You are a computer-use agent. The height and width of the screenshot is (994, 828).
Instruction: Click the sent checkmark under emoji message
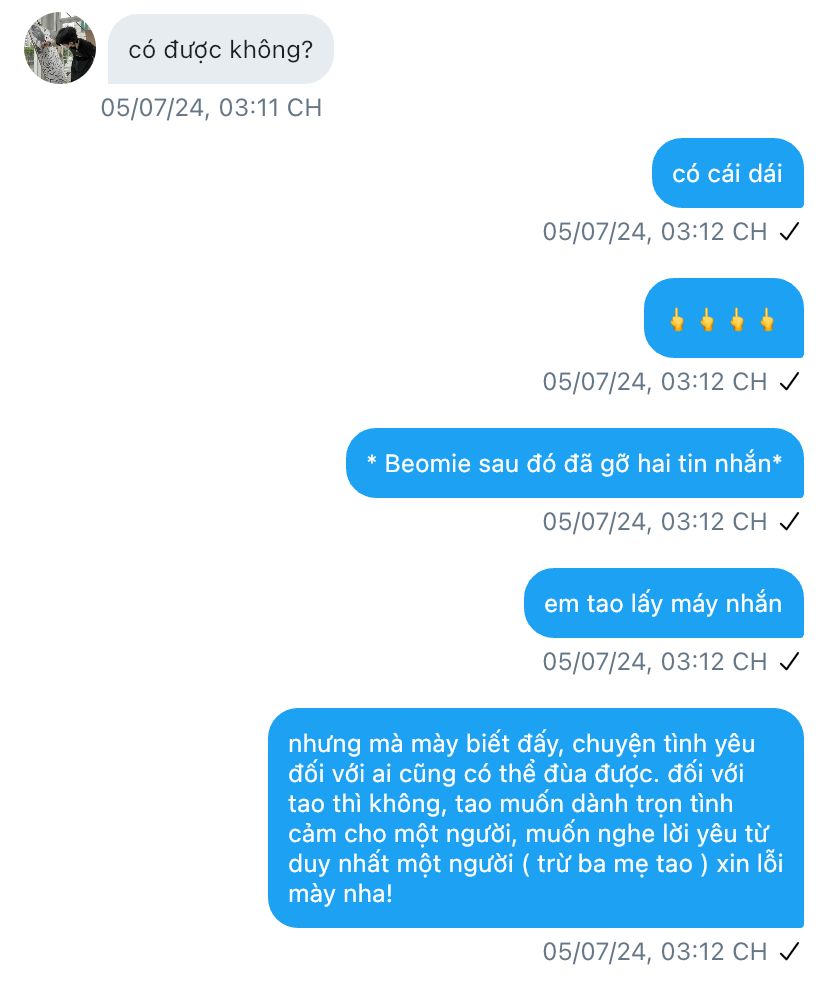pyautogui.click(x=789, y=382)
